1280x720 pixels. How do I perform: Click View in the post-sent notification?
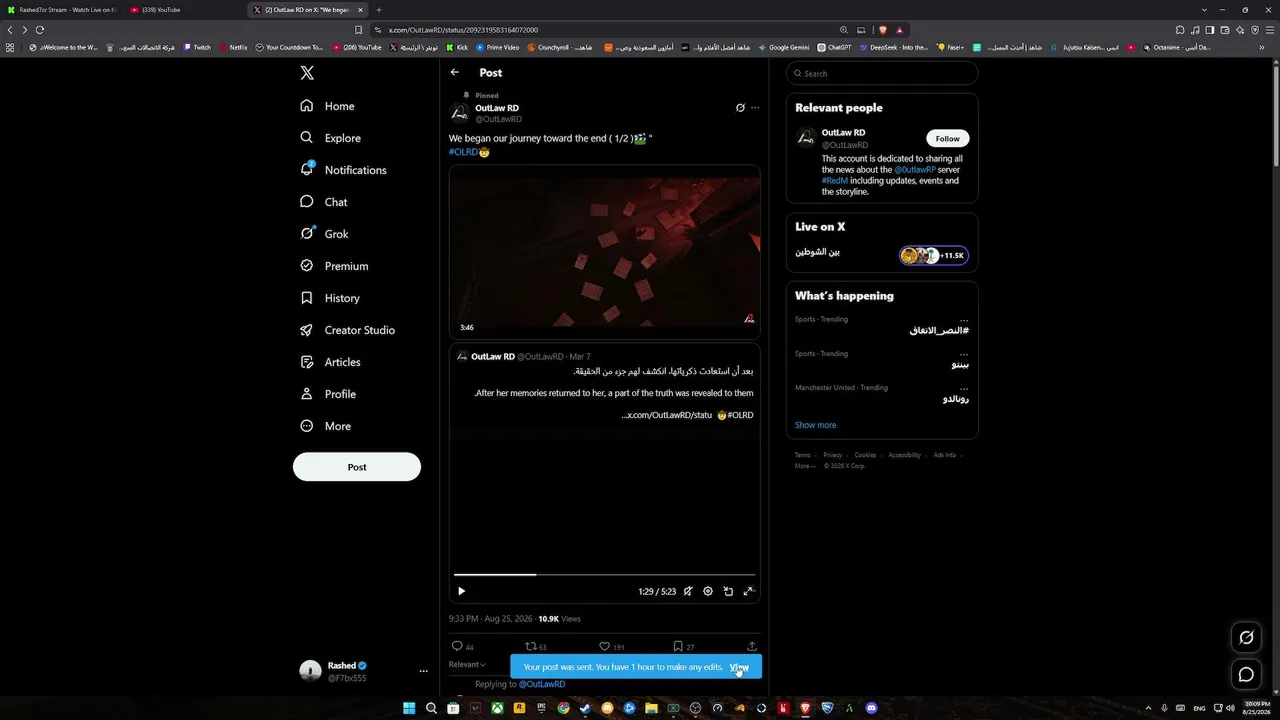(739, 667)
